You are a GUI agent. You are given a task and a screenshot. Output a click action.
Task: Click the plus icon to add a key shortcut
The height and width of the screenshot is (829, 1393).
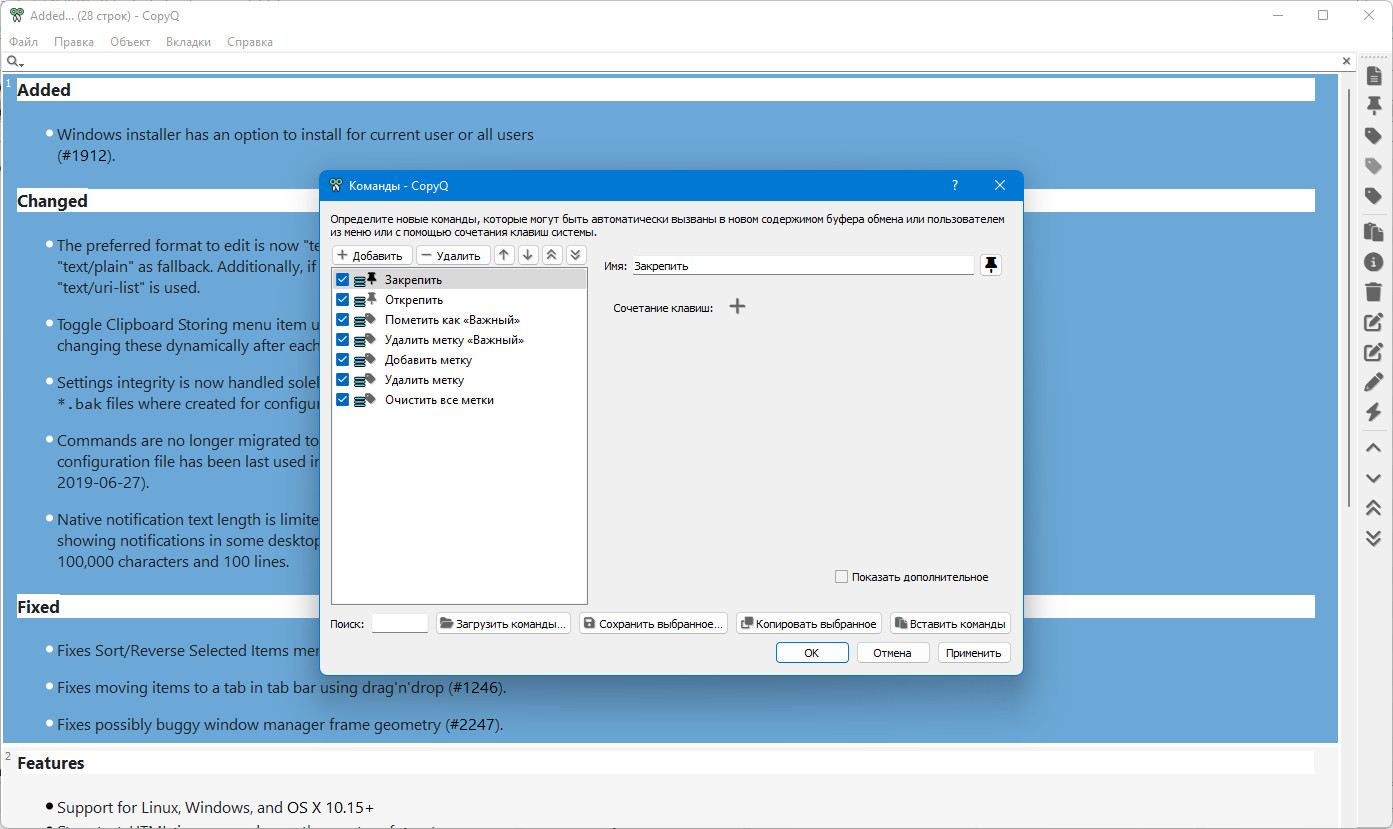point(737,307)
